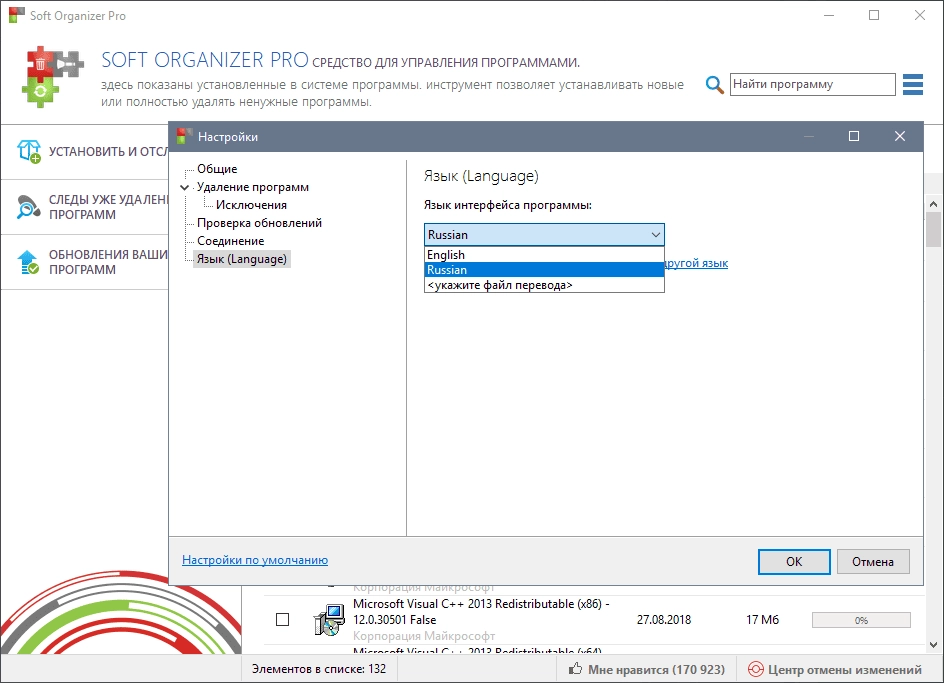Image resolution: width=944 pixels, height=683 pixels.
Task: Click Элементов в списке: 132 status text
Action: point(318,669)
